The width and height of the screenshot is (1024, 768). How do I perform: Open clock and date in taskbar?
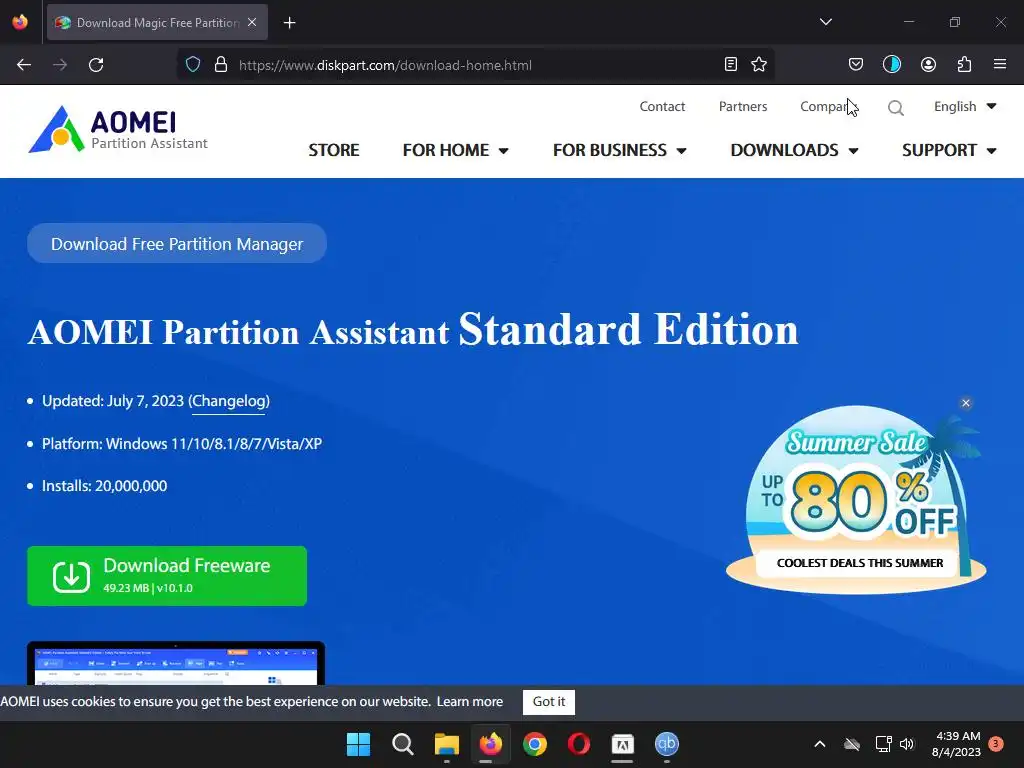coord(956,744)
